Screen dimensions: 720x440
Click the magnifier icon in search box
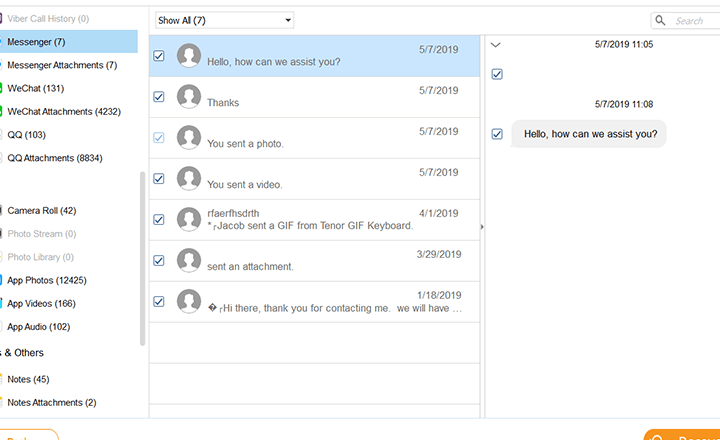point(660,20)
